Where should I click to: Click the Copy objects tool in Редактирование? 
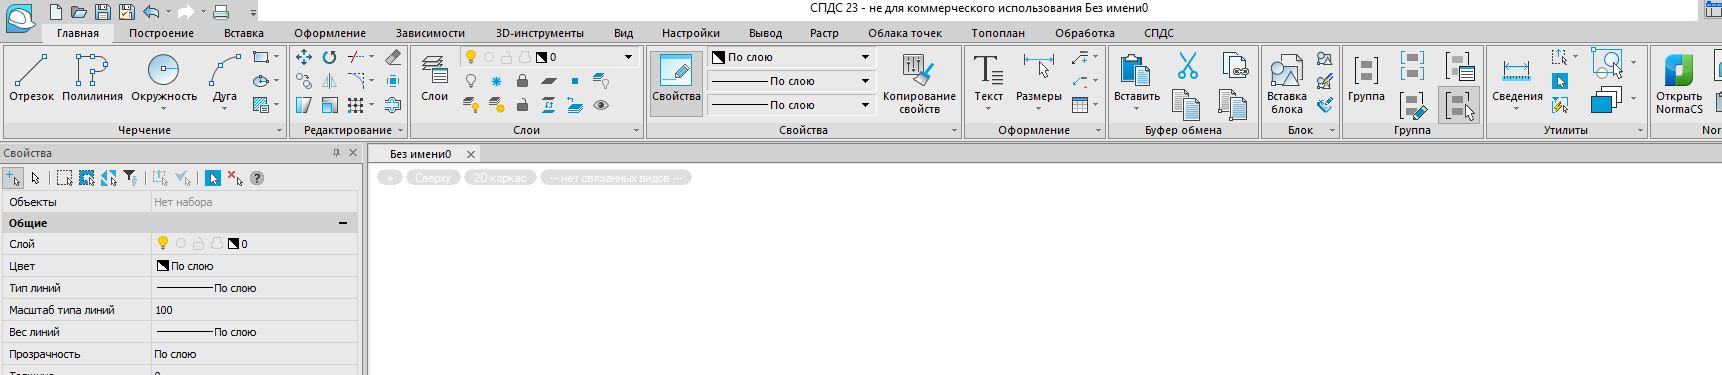coord(304,81)
